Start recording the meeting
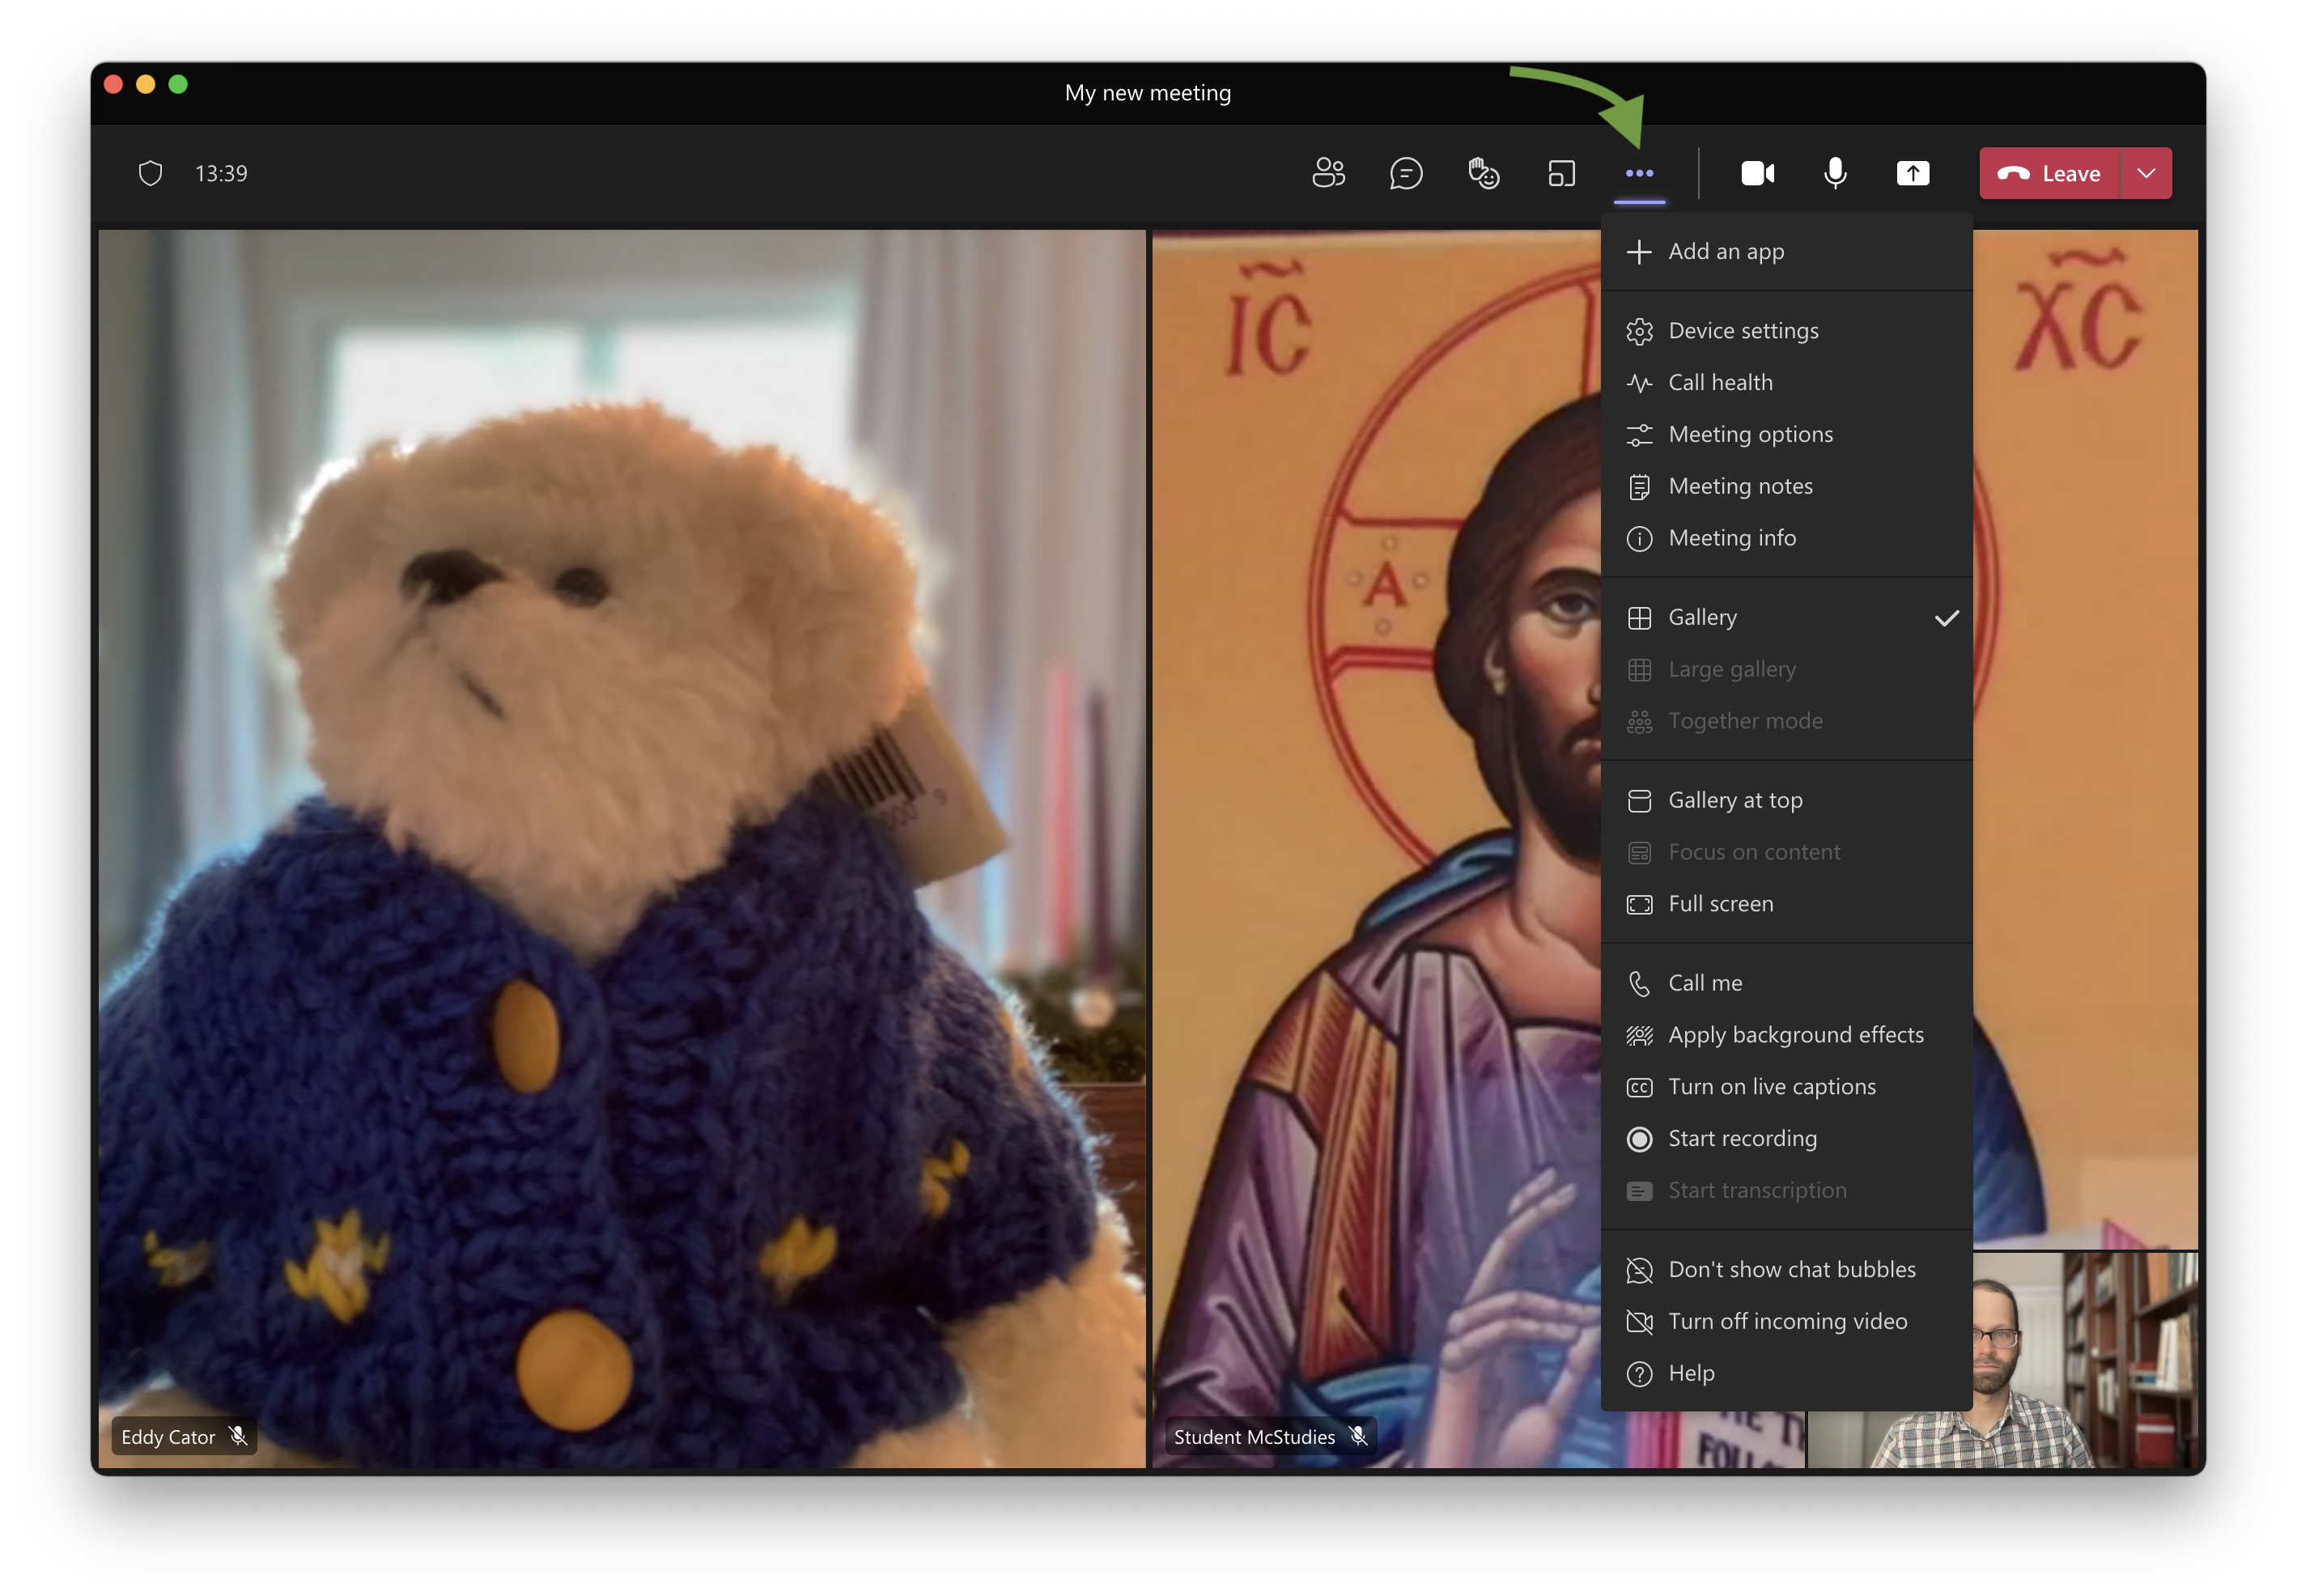Image resolution: width=2297 pixels, height=1596 pixels. coord(1786,1139)
